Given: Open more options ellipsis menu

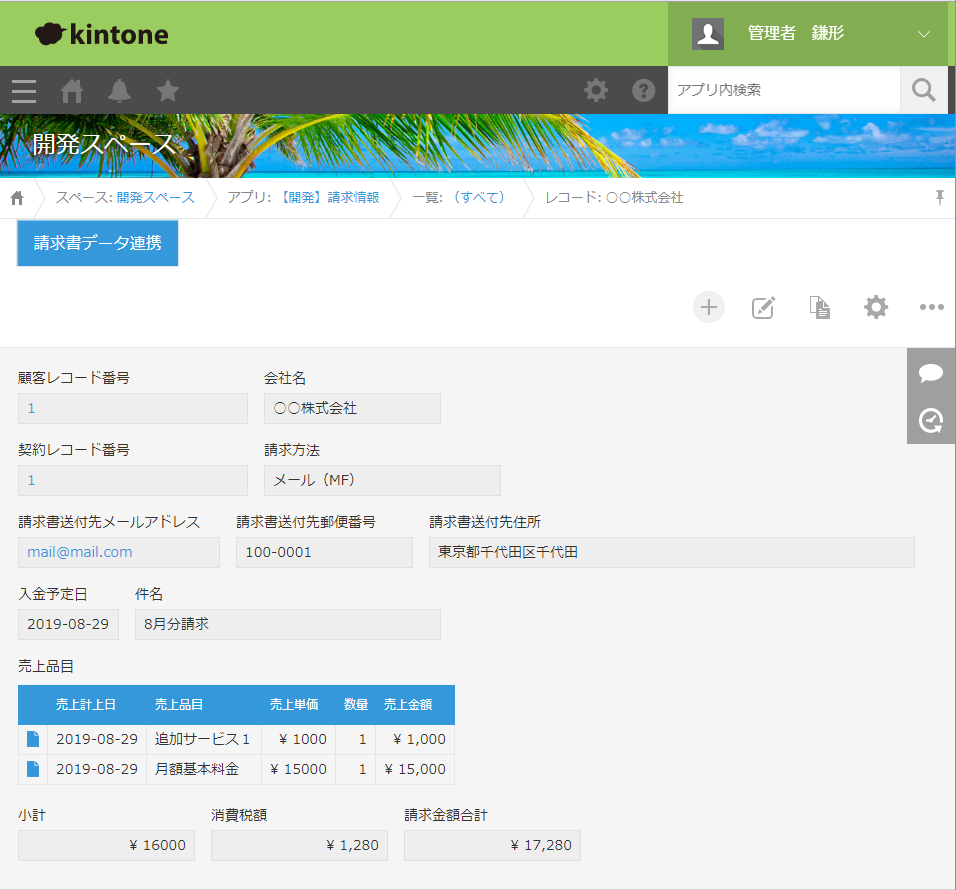Looking at the screenshot, I should (932, 307).
